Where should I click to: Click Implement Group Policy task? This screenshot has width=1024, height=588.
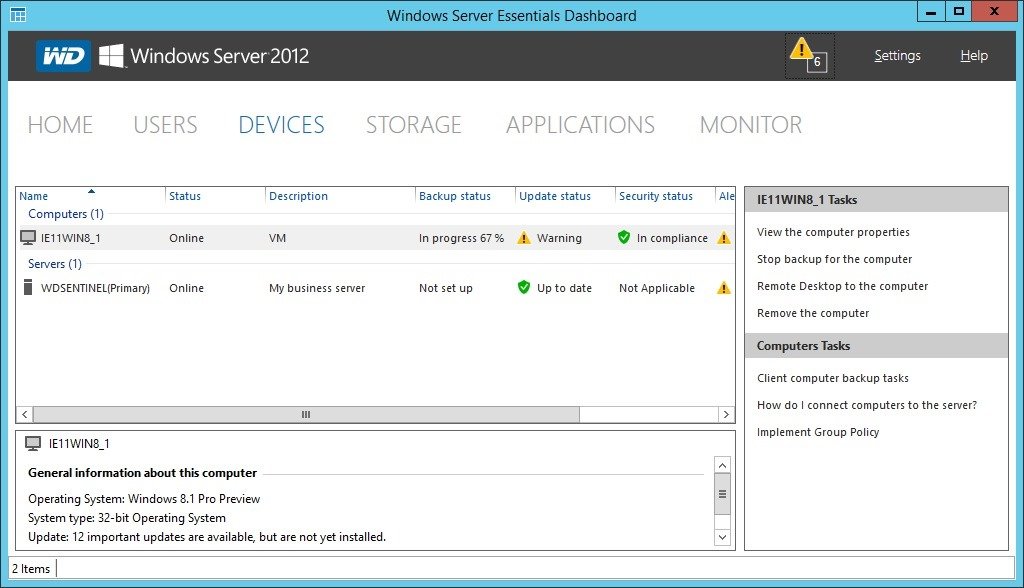click(x=817, y=432)
